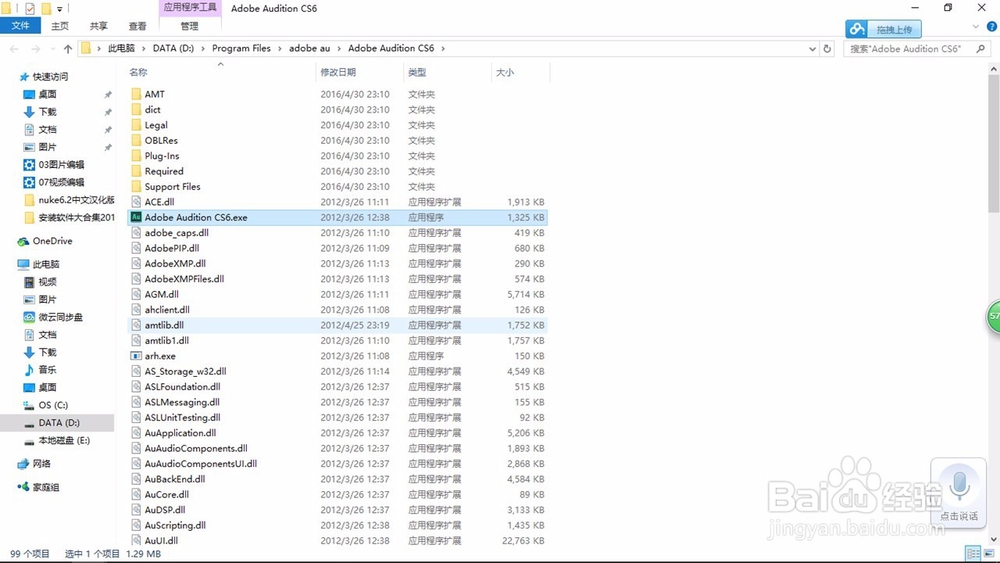Click the search magnifier icon
This screenshot has height=563, width=1000.
pos(980,48)
